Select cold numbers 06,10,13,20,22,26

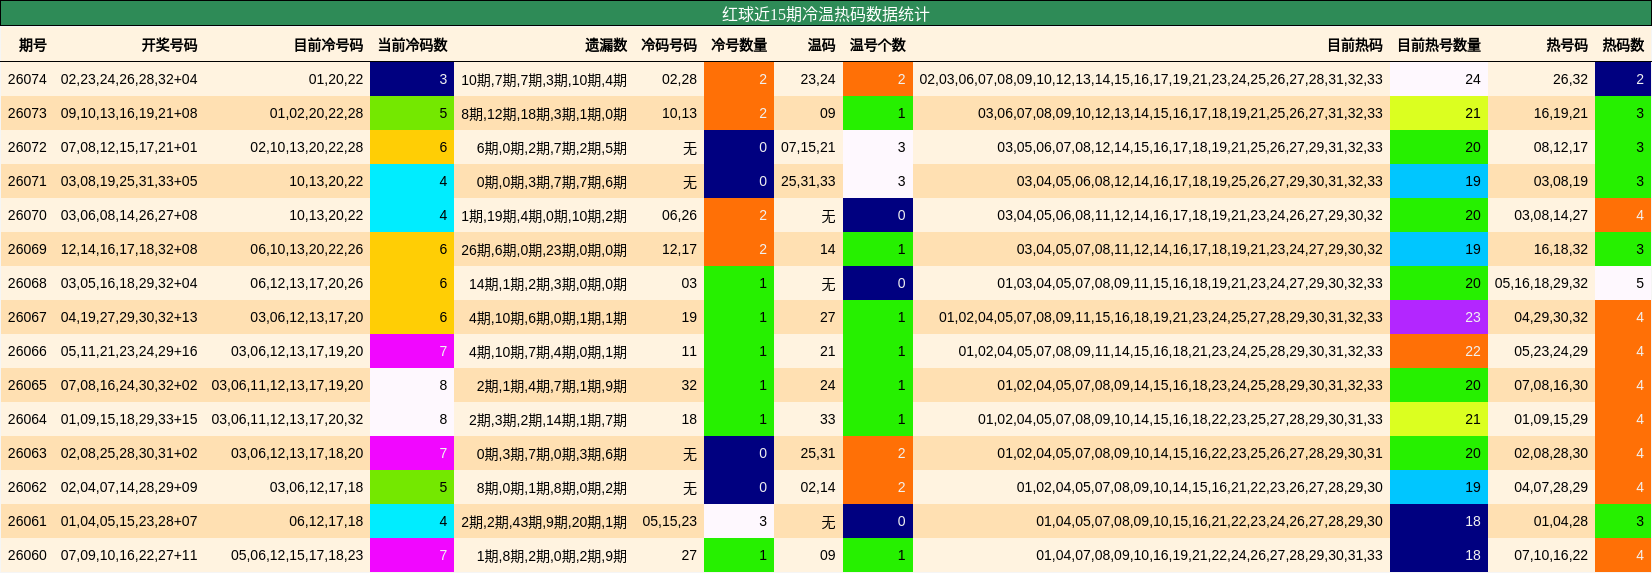tap(307, 249)
